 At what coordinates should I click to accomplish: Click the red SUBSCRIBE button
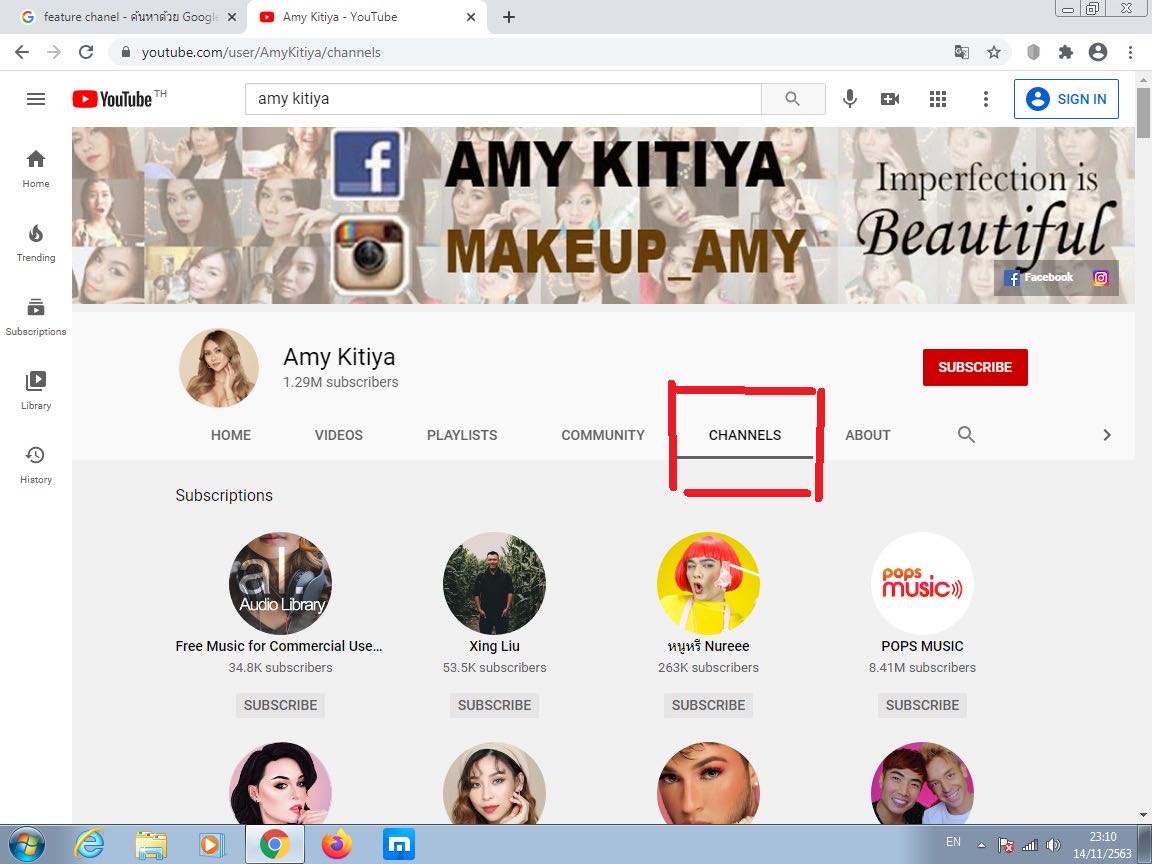tap(975, 367)
